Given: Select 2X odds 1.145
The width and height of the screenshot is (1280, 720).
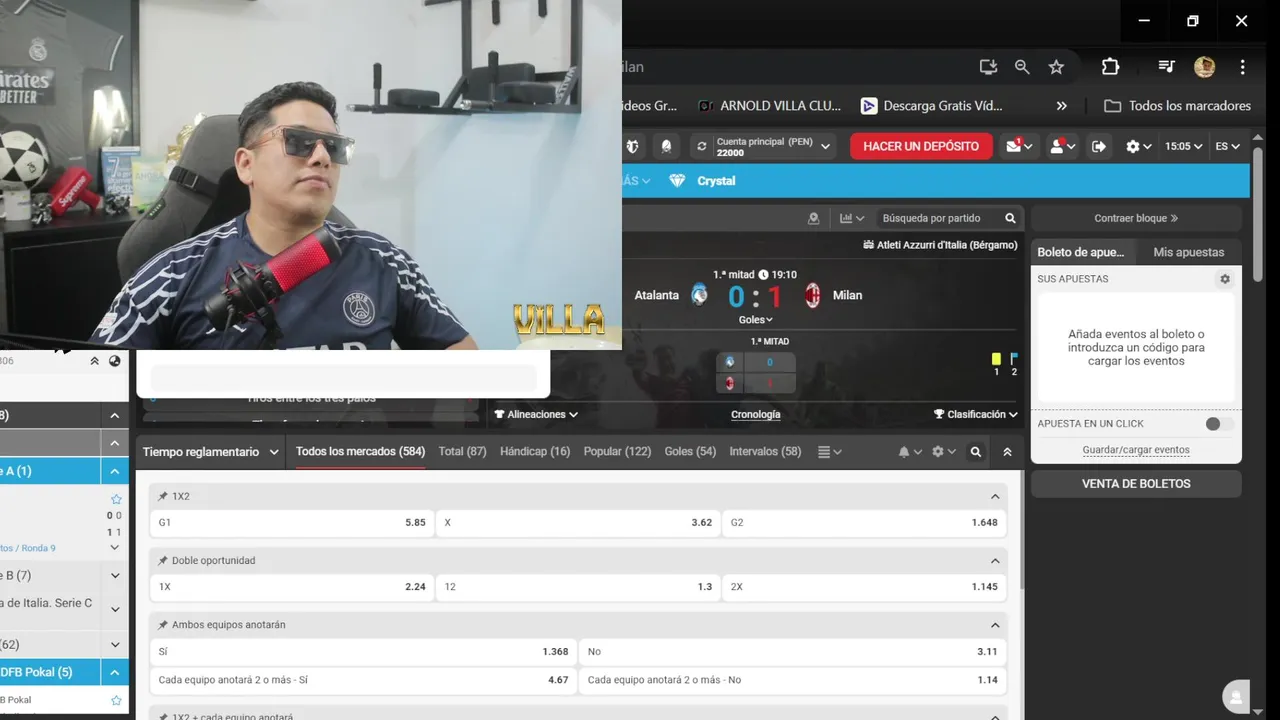Looking at the screenshot, I should pyautogui.click(x=864, y=587).
